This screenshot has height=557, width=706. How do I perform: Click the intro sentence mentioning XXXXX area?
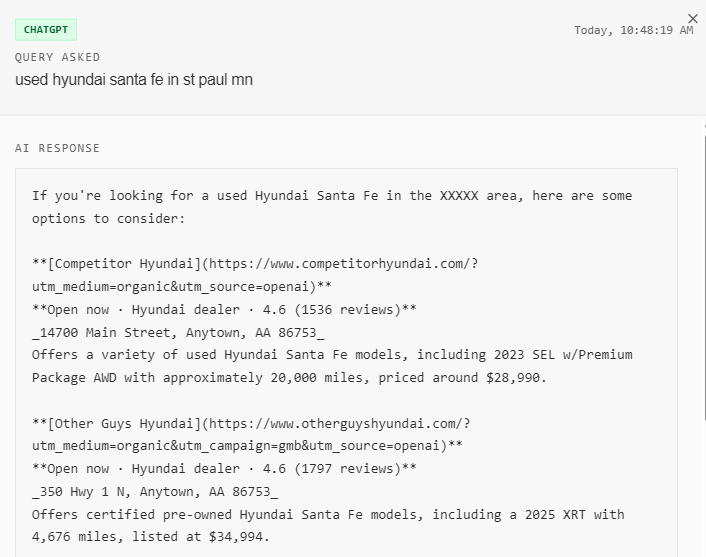pos(330,196)
